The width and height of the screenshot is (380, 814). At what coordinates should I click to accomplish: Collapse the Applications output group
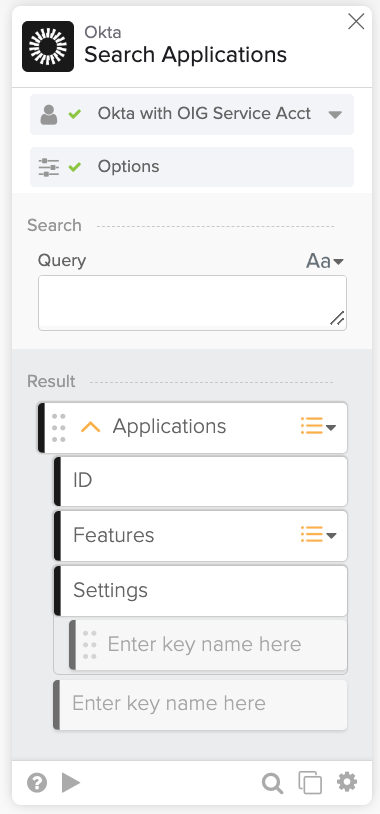91,427
